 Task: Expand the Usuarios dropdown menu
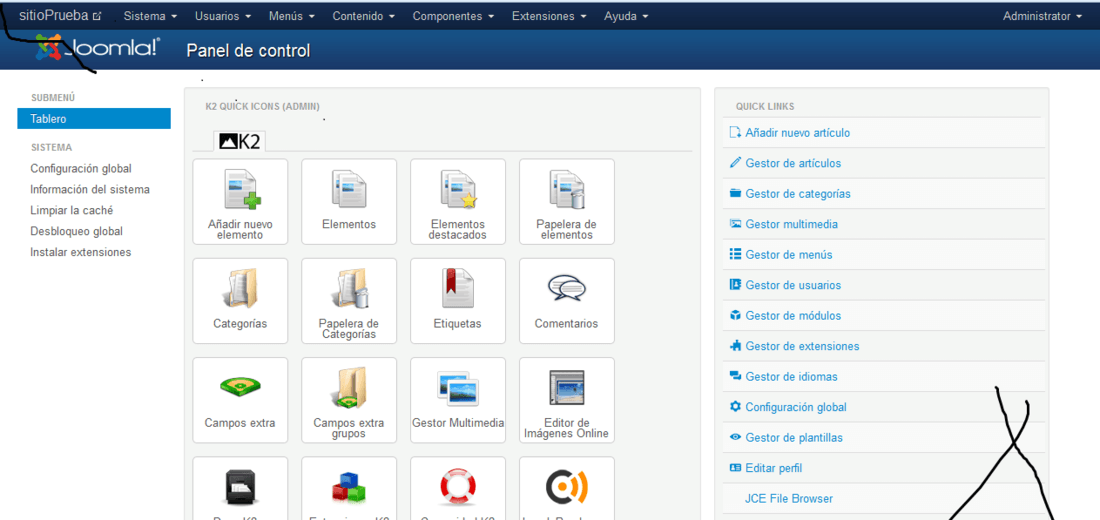(x=221, y=15)
